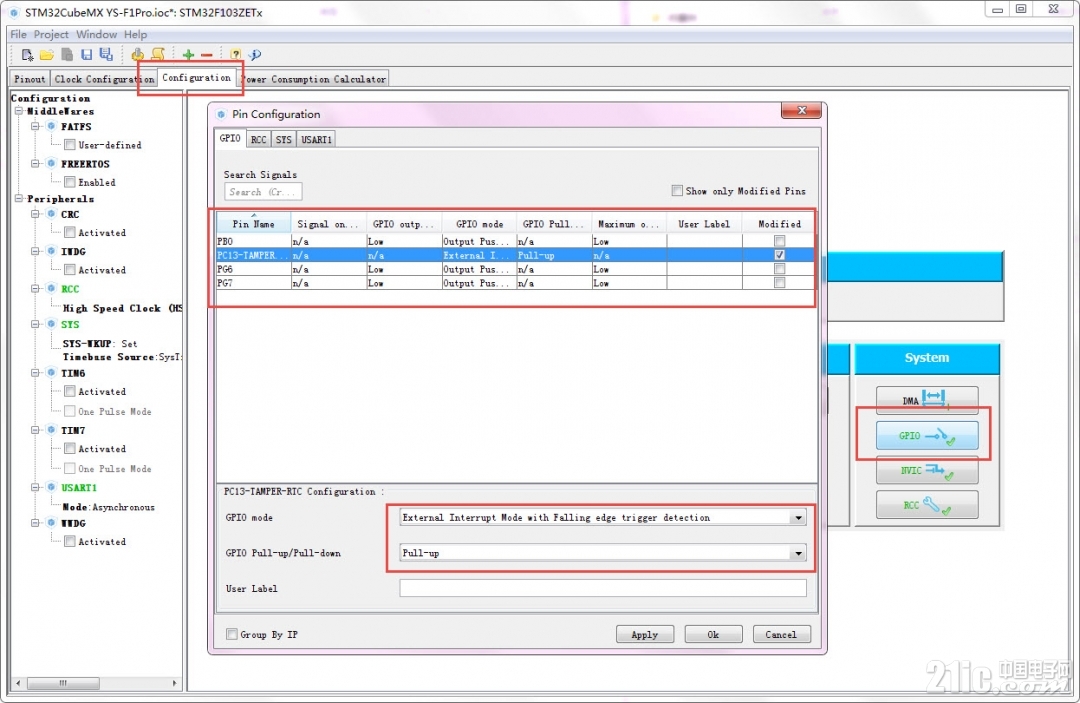The image size is (1080, 703).
Task: Collapse the FREERTOS tree node
Action: (x=34, y=164)
